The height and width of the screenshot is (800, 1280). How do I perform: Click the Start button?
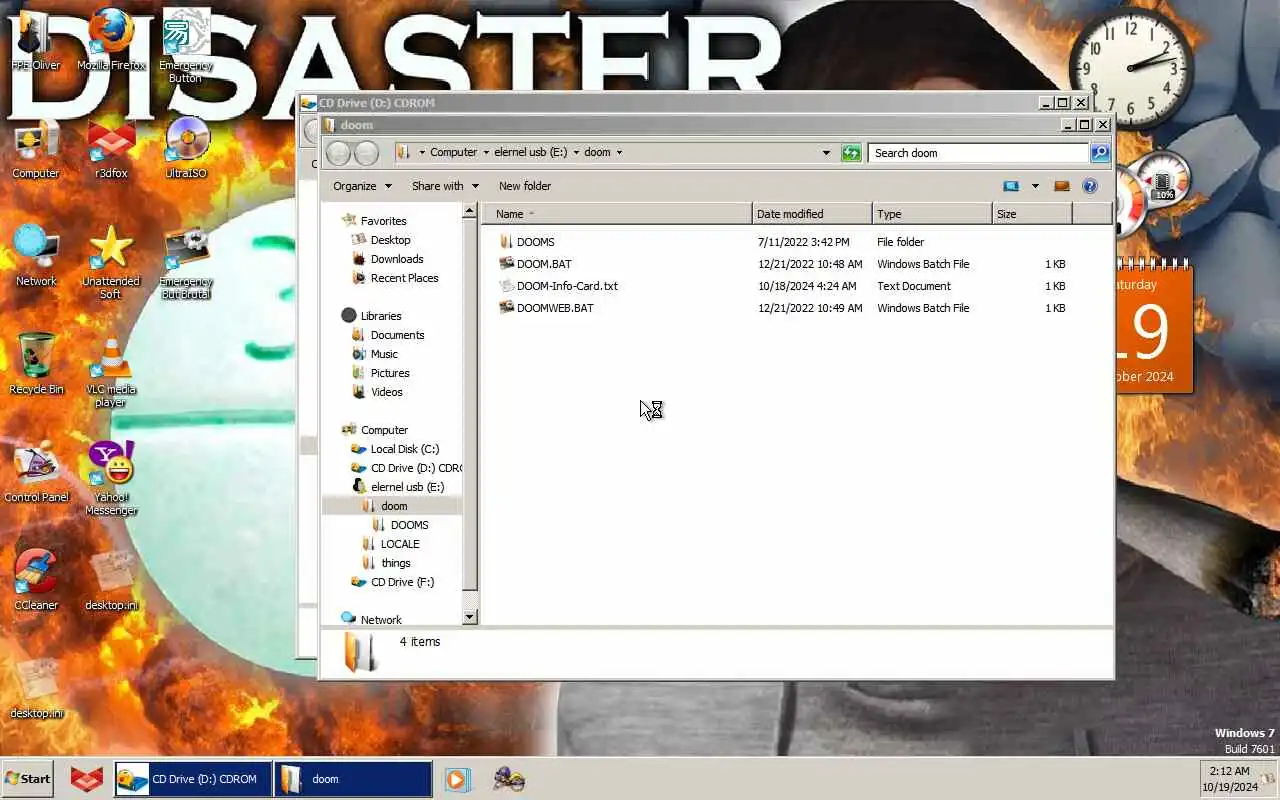(x=28, y=779)
